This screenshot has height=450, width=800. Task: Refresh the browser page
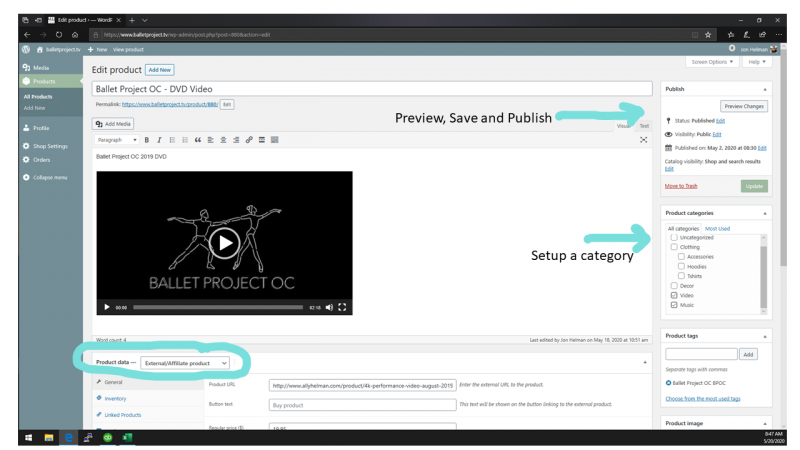click(59, 35)
